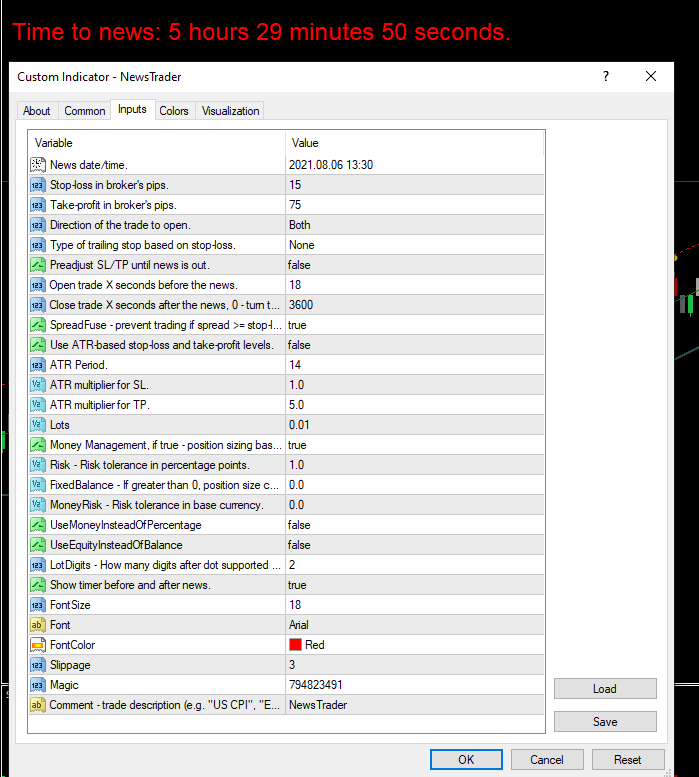Toggle the Show timer before and after news value
The width and height of the screenshot is (699, 777).
(415, 585)
